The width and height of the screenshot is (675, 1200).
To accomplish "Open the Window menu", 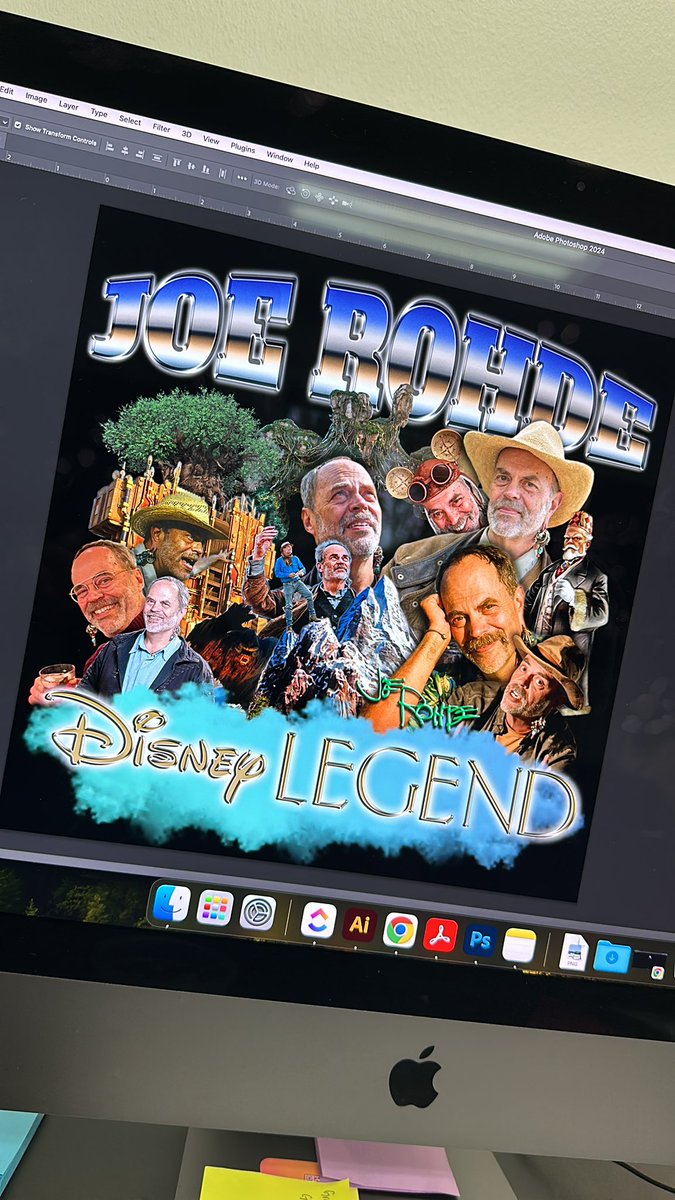I will pyautogui.click(x=280, y=157).
